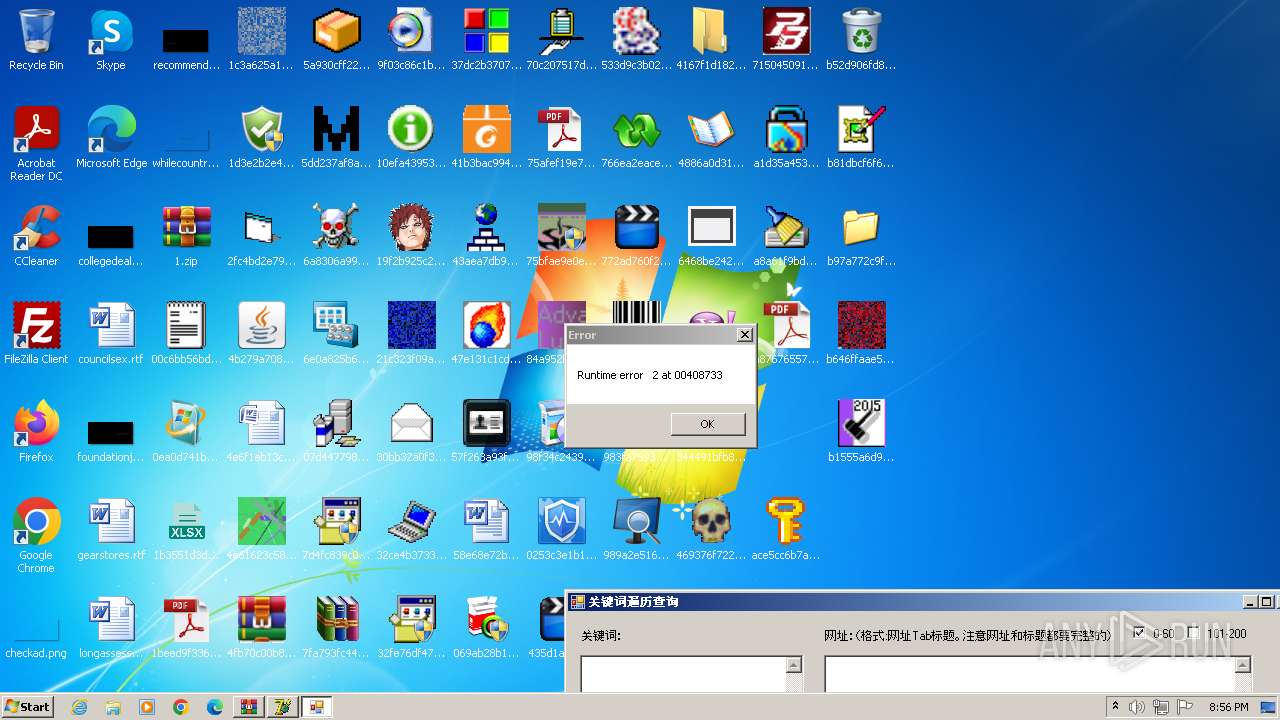Select the black M icon 5dd237af8a
1280x720 pixels.
(336, 138)
